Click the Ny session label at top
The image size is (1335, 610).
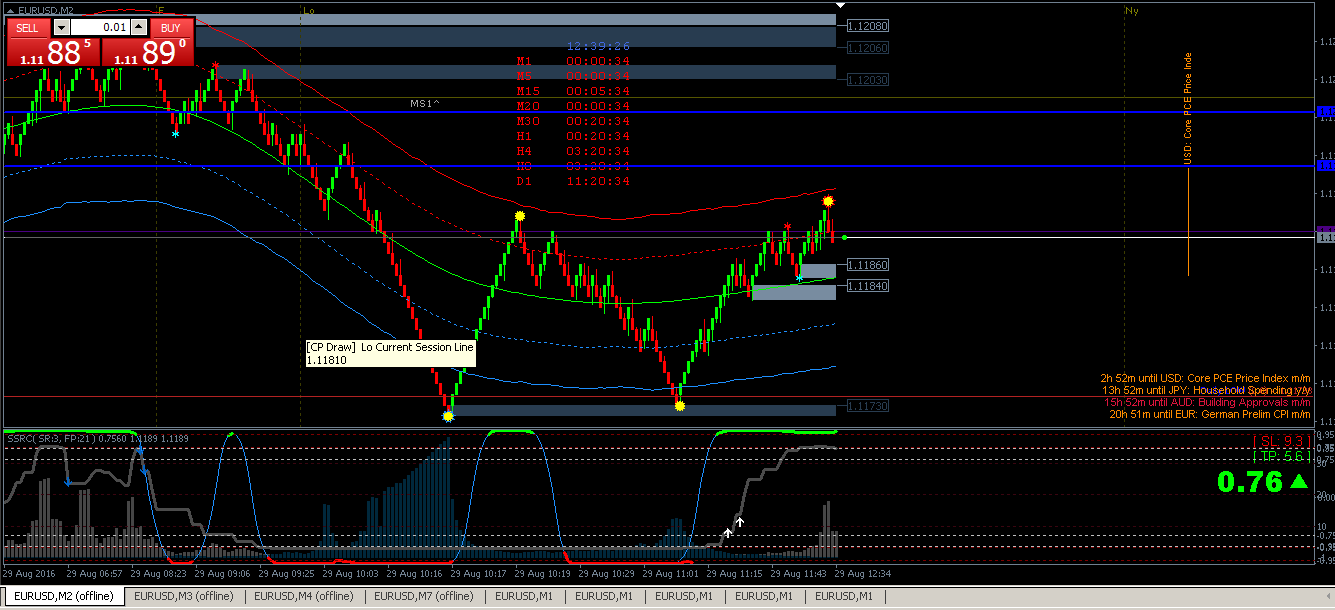click(1132, 10)
